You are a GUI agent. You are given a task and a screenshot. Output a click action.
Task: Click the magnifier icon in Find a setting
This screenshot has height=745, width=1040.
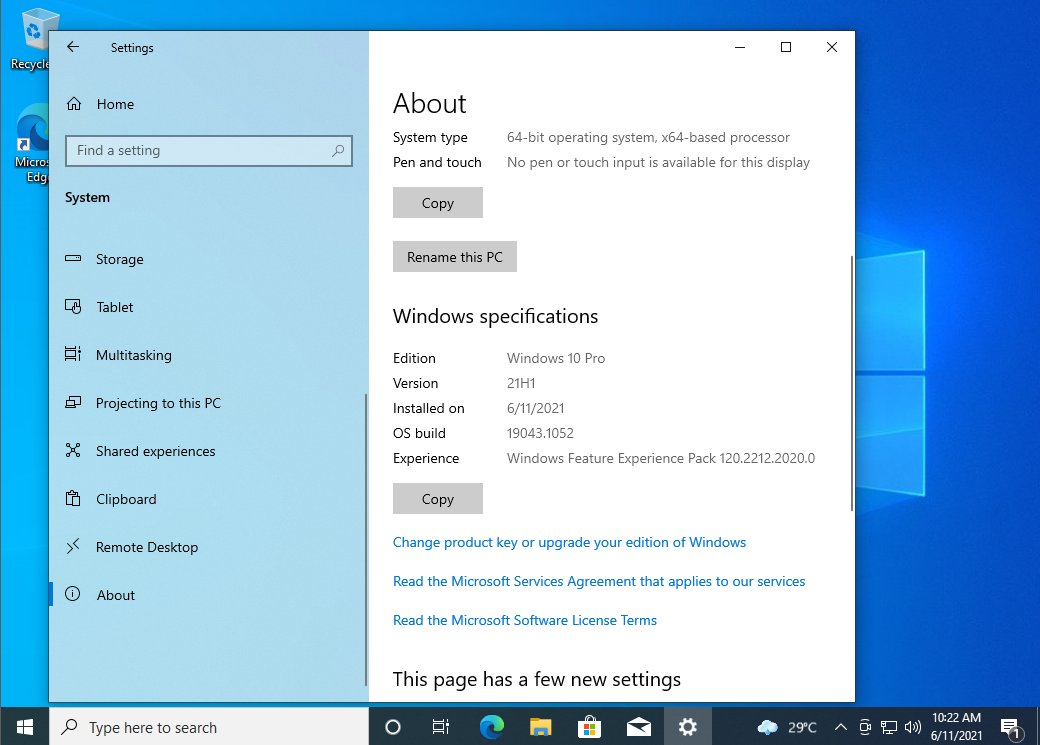pos(338,151)
